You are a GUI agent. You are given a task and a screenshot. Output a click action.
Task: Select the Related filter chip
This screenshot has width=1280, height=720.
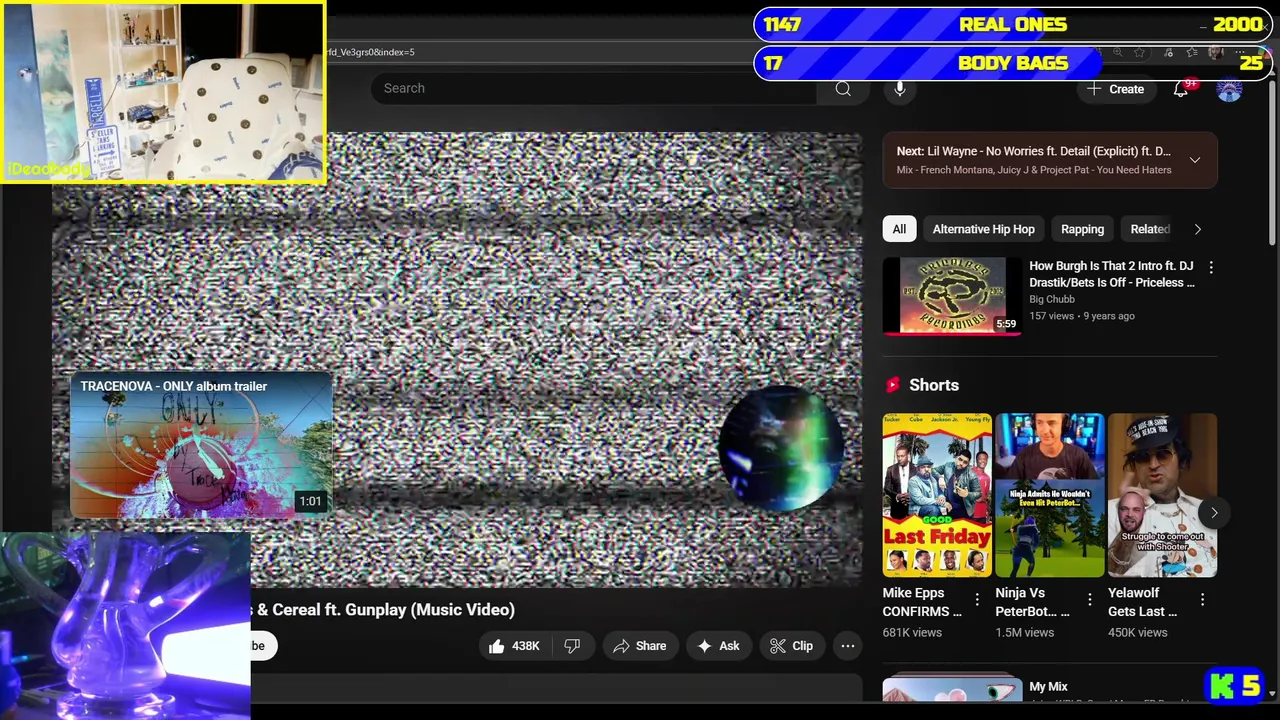[1150, 229]
